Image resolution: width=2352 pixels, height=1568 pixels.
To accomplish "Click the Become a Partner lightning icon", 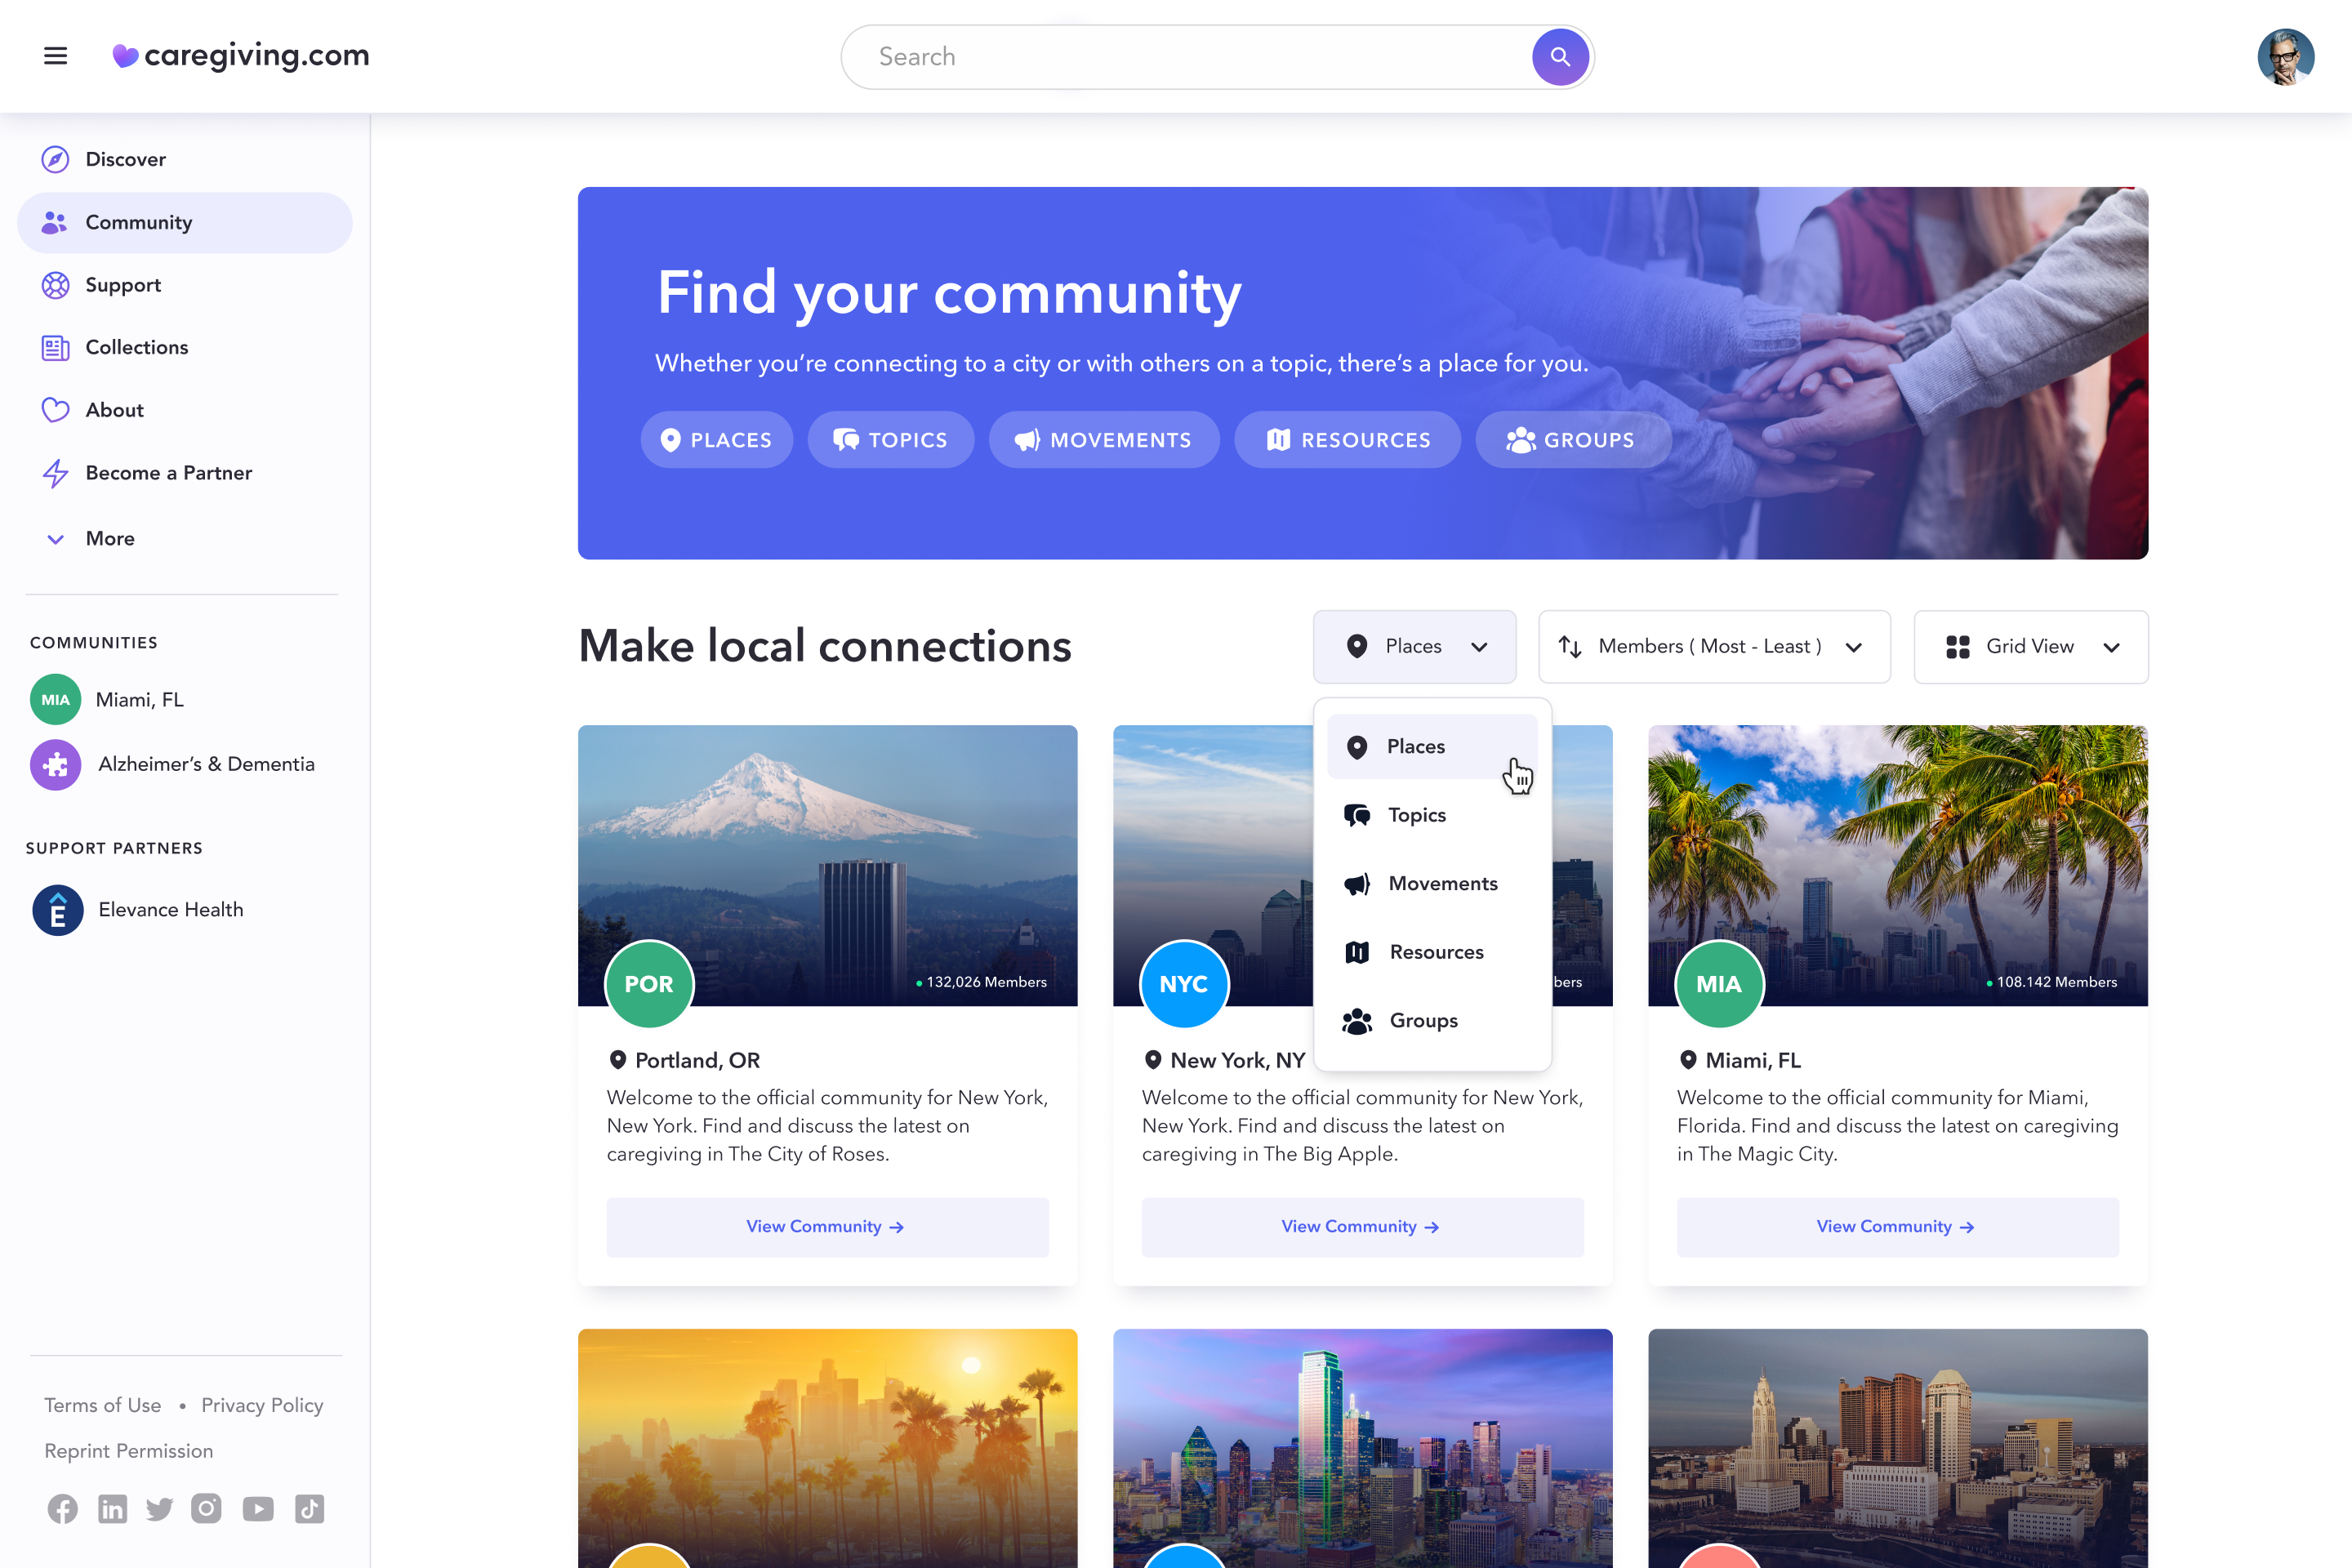I will tap(55, 473).
